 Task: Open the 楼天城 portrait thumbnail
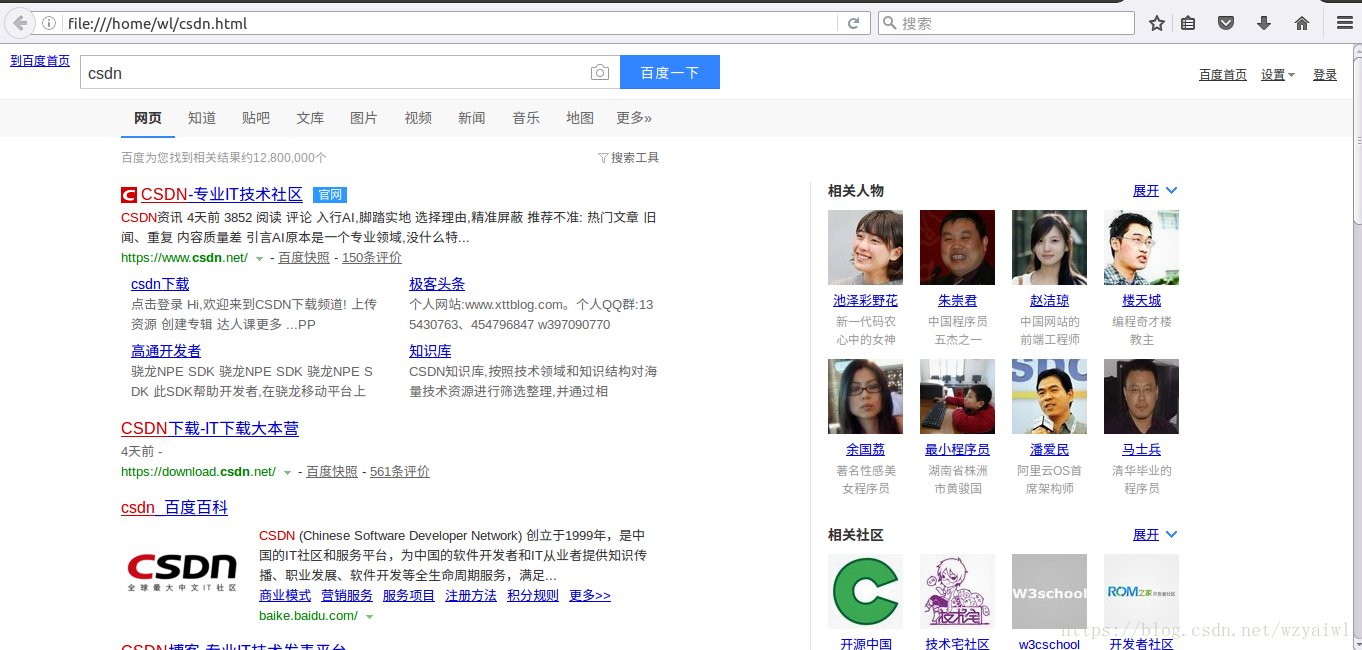1141,247
